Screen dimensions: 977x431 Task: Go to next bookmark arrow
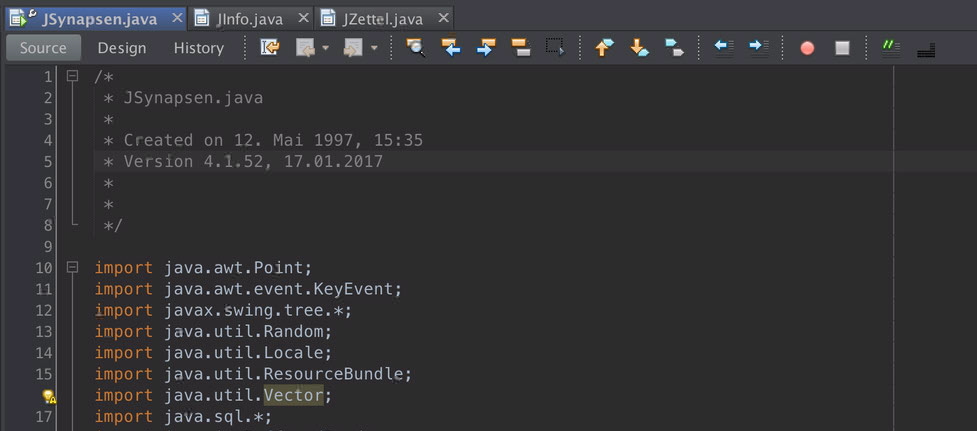[639, 48]
